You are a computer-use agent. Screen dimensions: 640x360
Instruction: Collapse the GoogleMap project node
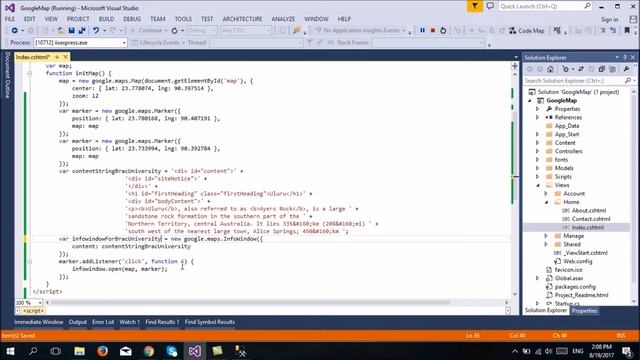[x=530, y=100]
